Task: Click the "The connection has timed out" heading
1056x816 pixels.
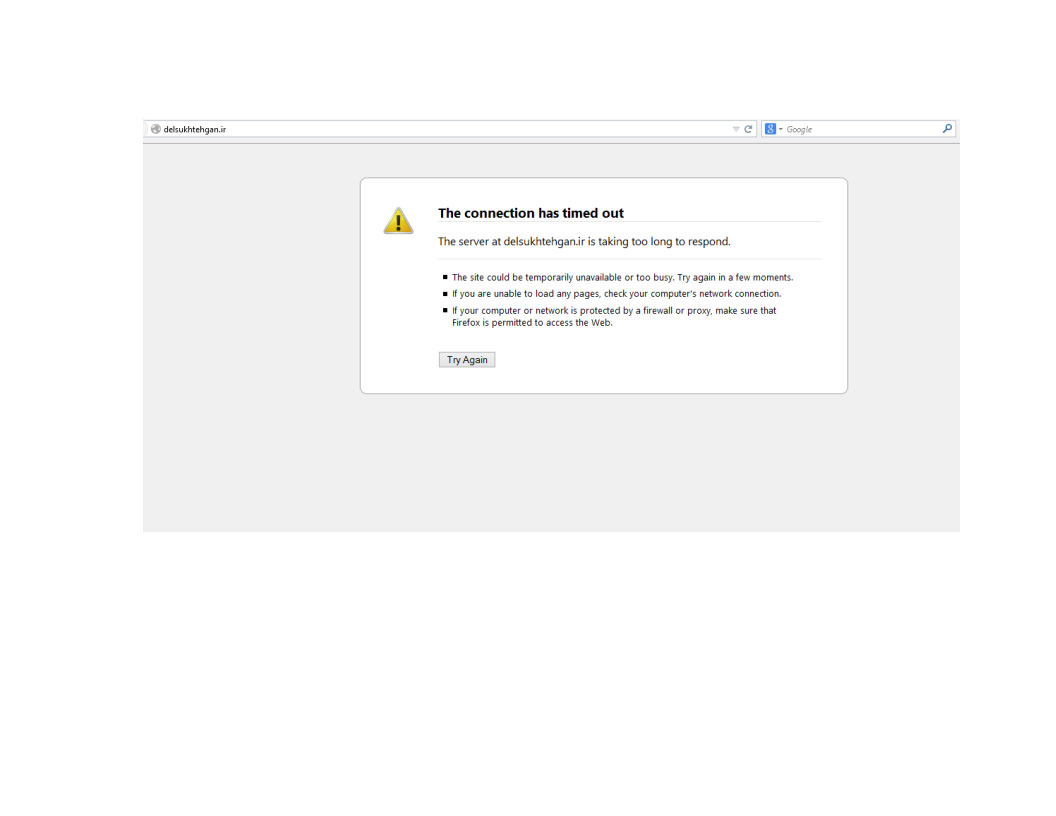Action: click(x=530, y=213)
